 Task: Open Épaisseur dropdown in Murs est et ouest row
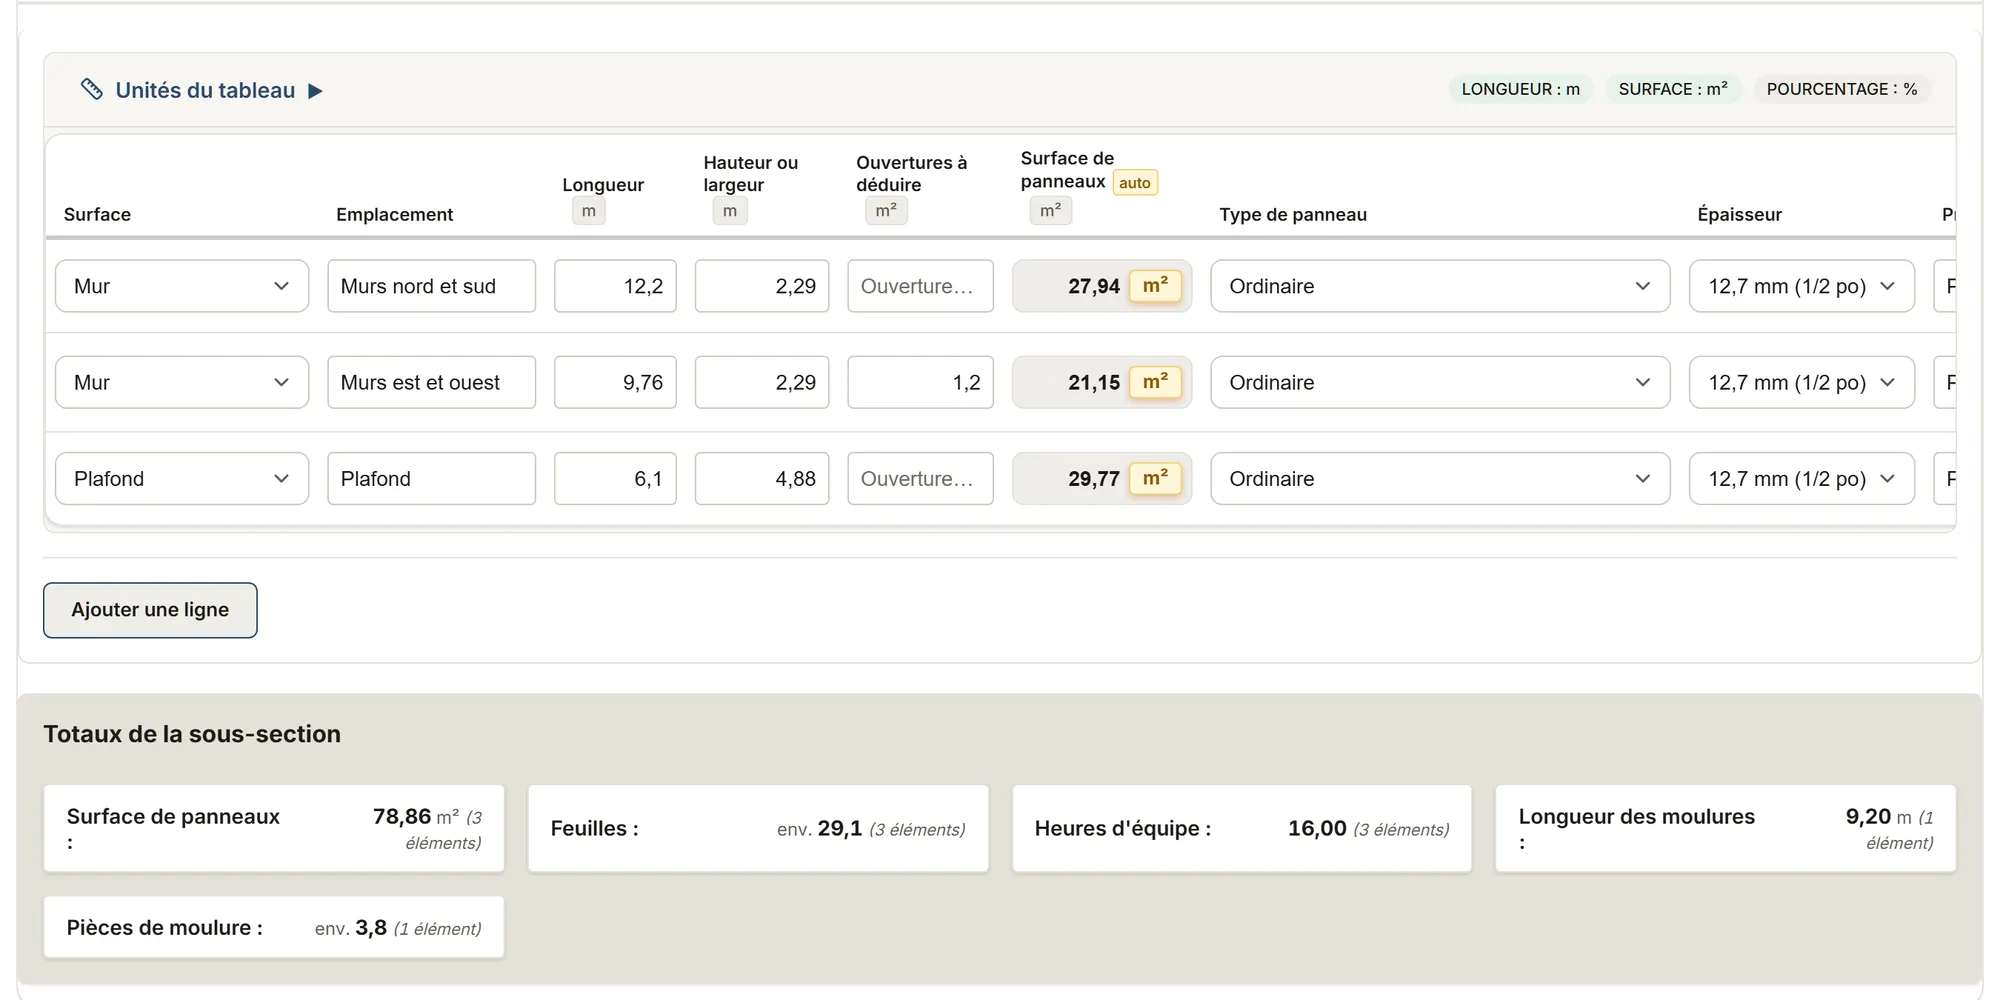pos(1802,382)
